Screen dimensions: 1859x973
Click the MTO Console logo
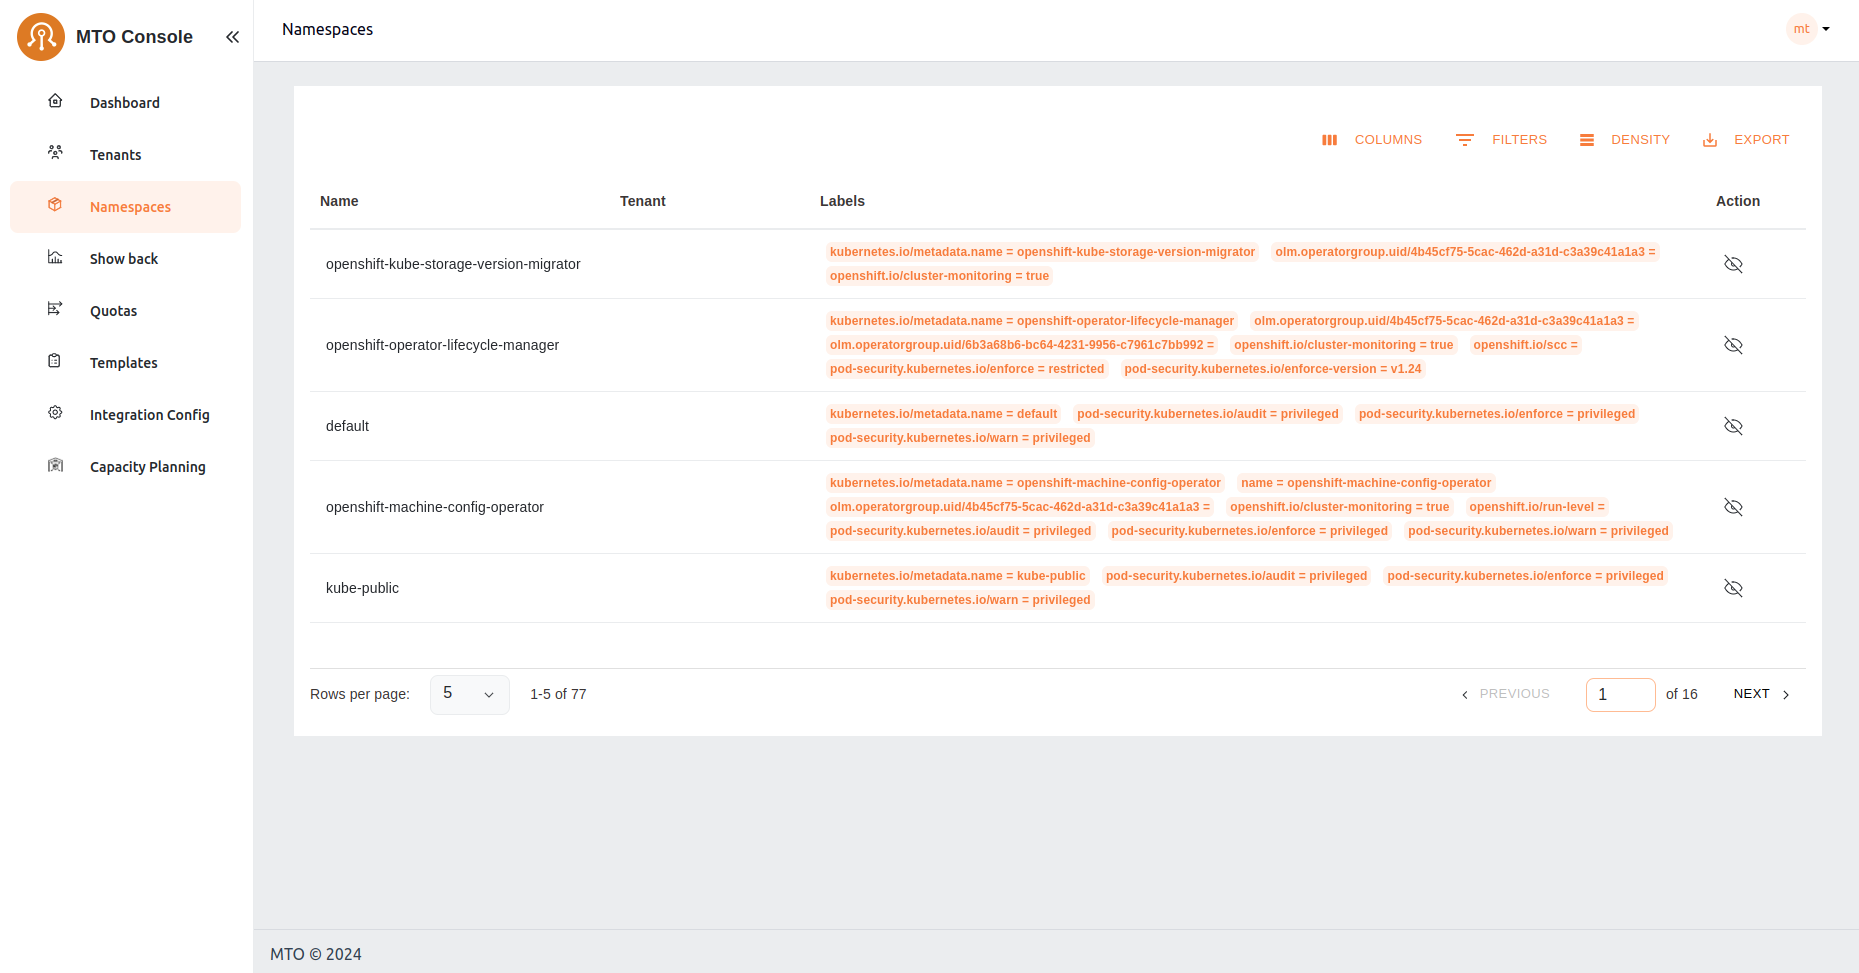pyautogui.click(x=41, y=36)
